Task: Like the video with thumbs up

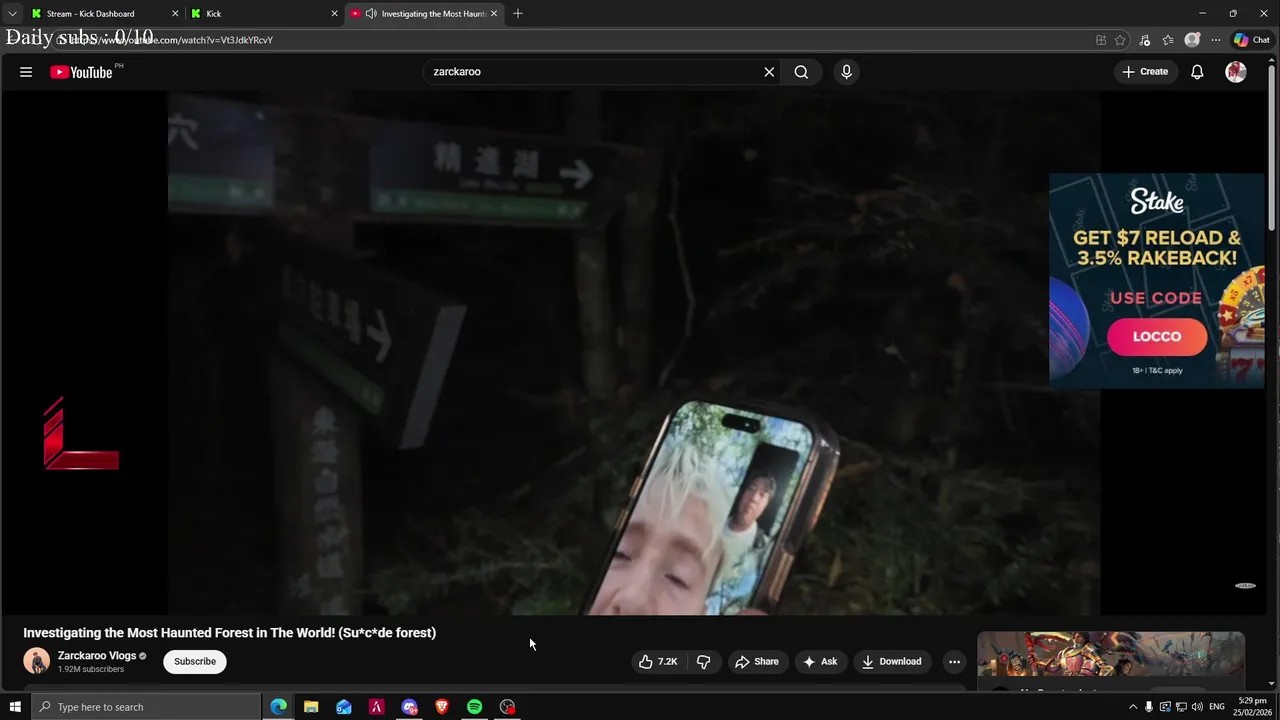Action: tap(658, 661)
